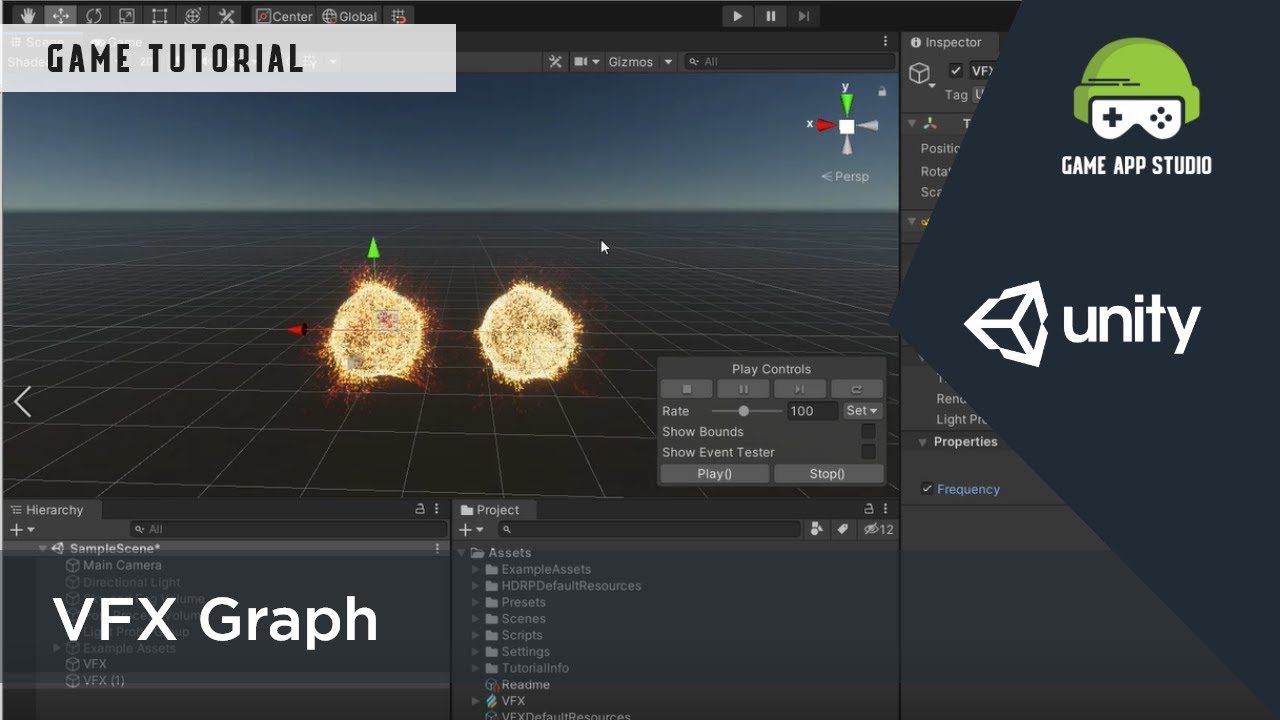Viewport: 1280px width, 720px height.
Task: Collapse the SampleScene tree node
Action: [x=42, y=548]
